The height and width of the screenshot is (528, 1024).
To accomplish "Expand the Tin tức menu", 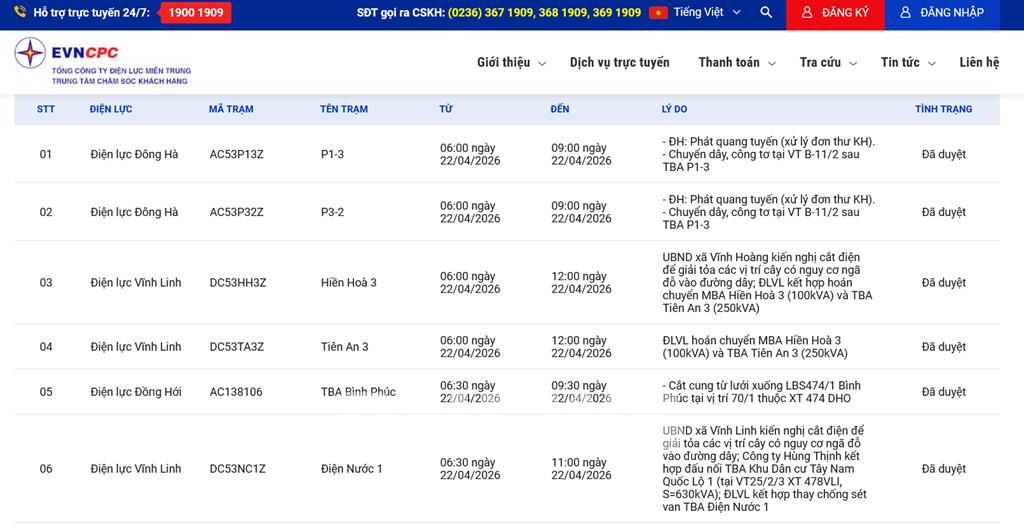I will coord(907,63).
